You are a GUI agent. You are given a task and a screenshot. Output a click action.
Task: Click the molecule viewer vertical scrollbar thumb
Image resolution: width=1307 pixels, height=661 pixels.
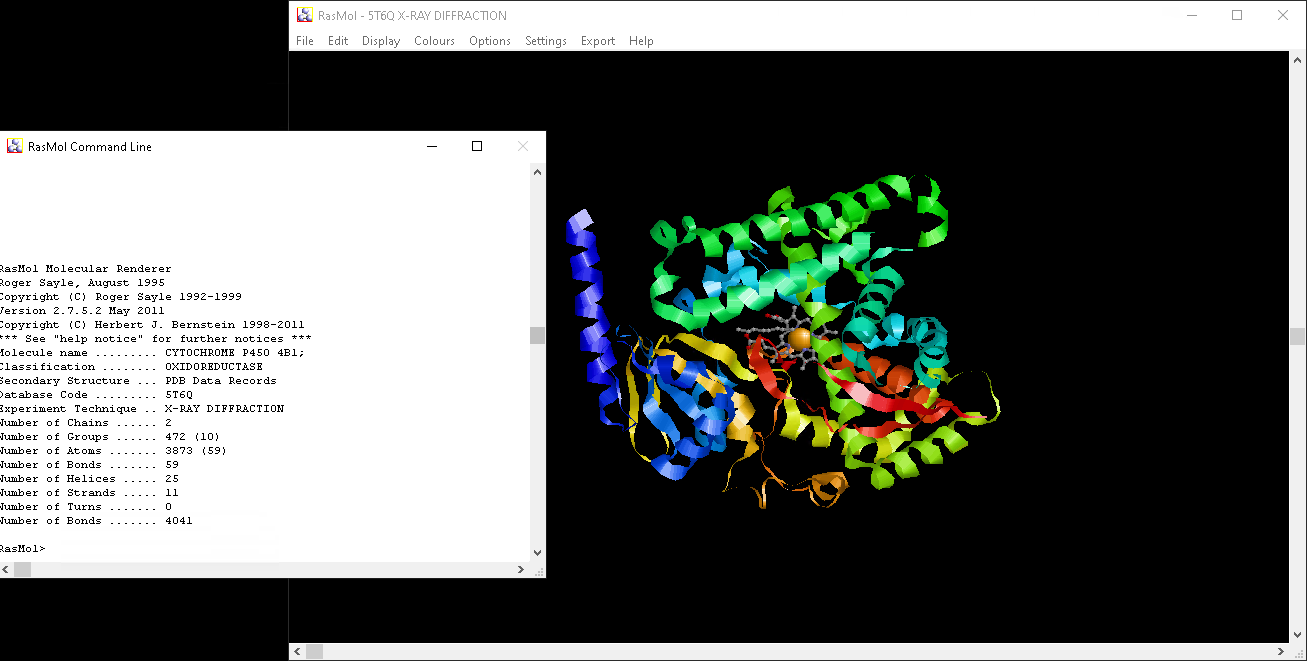coord(1298,336)
